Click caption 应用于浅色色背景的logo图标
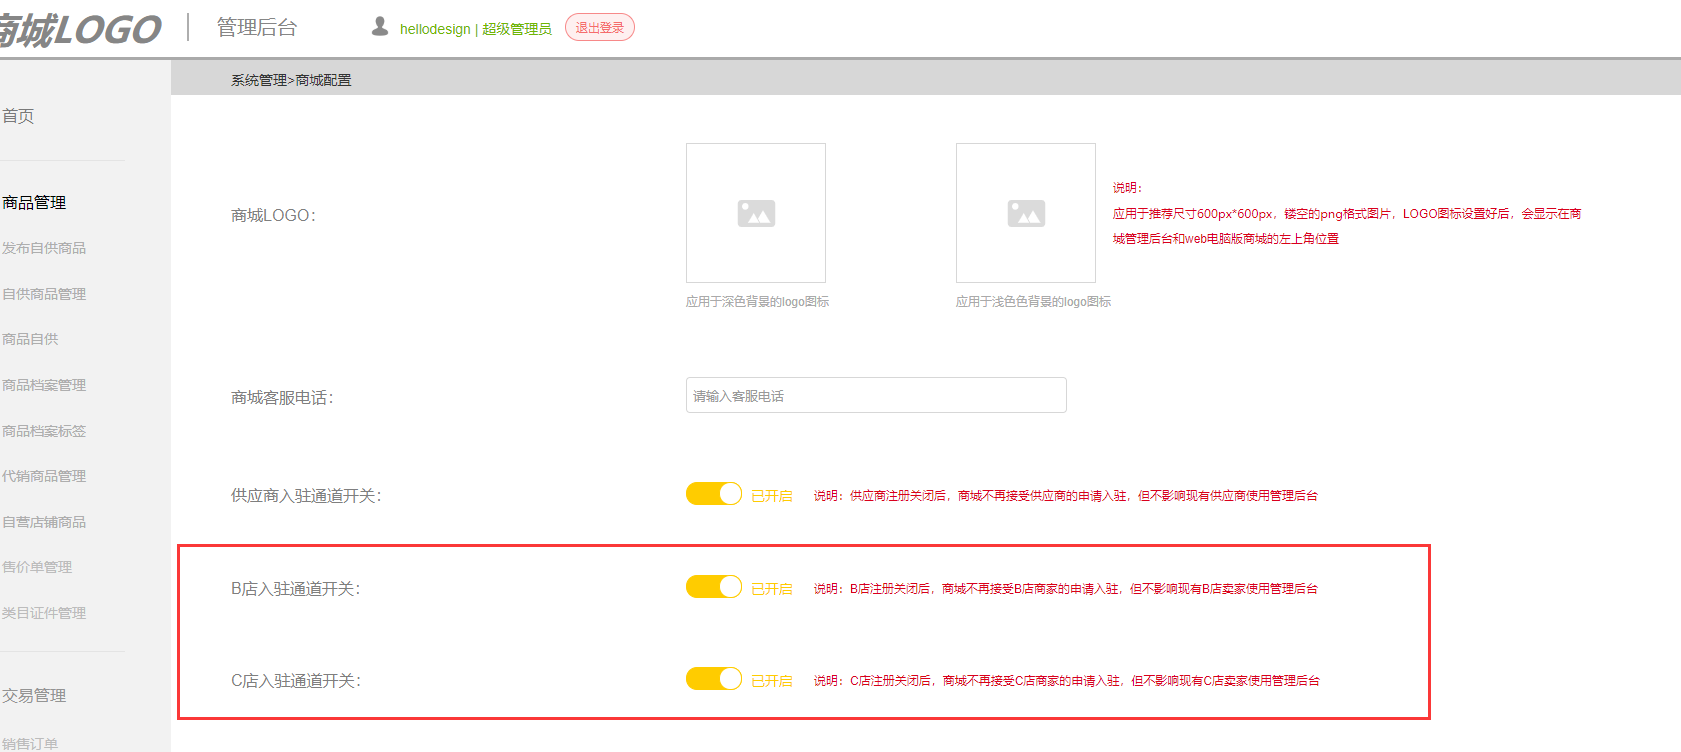 click(1033, 302)
